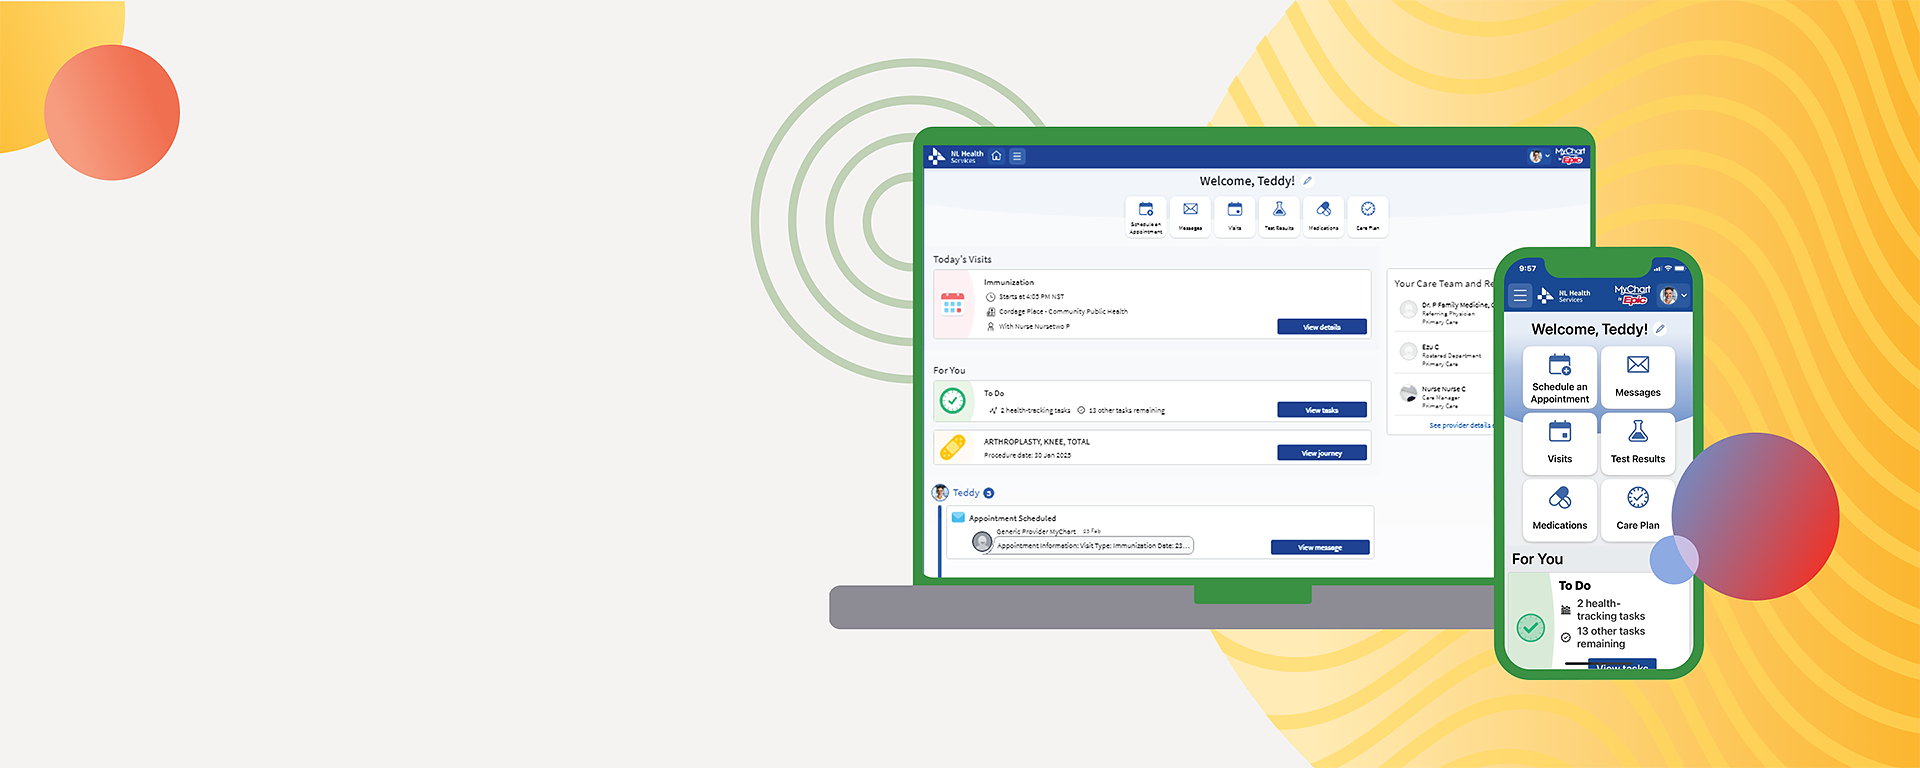Follow the See provider details link
Viewport: 1920px width, 768px height.
click(x=1459, y=426)
